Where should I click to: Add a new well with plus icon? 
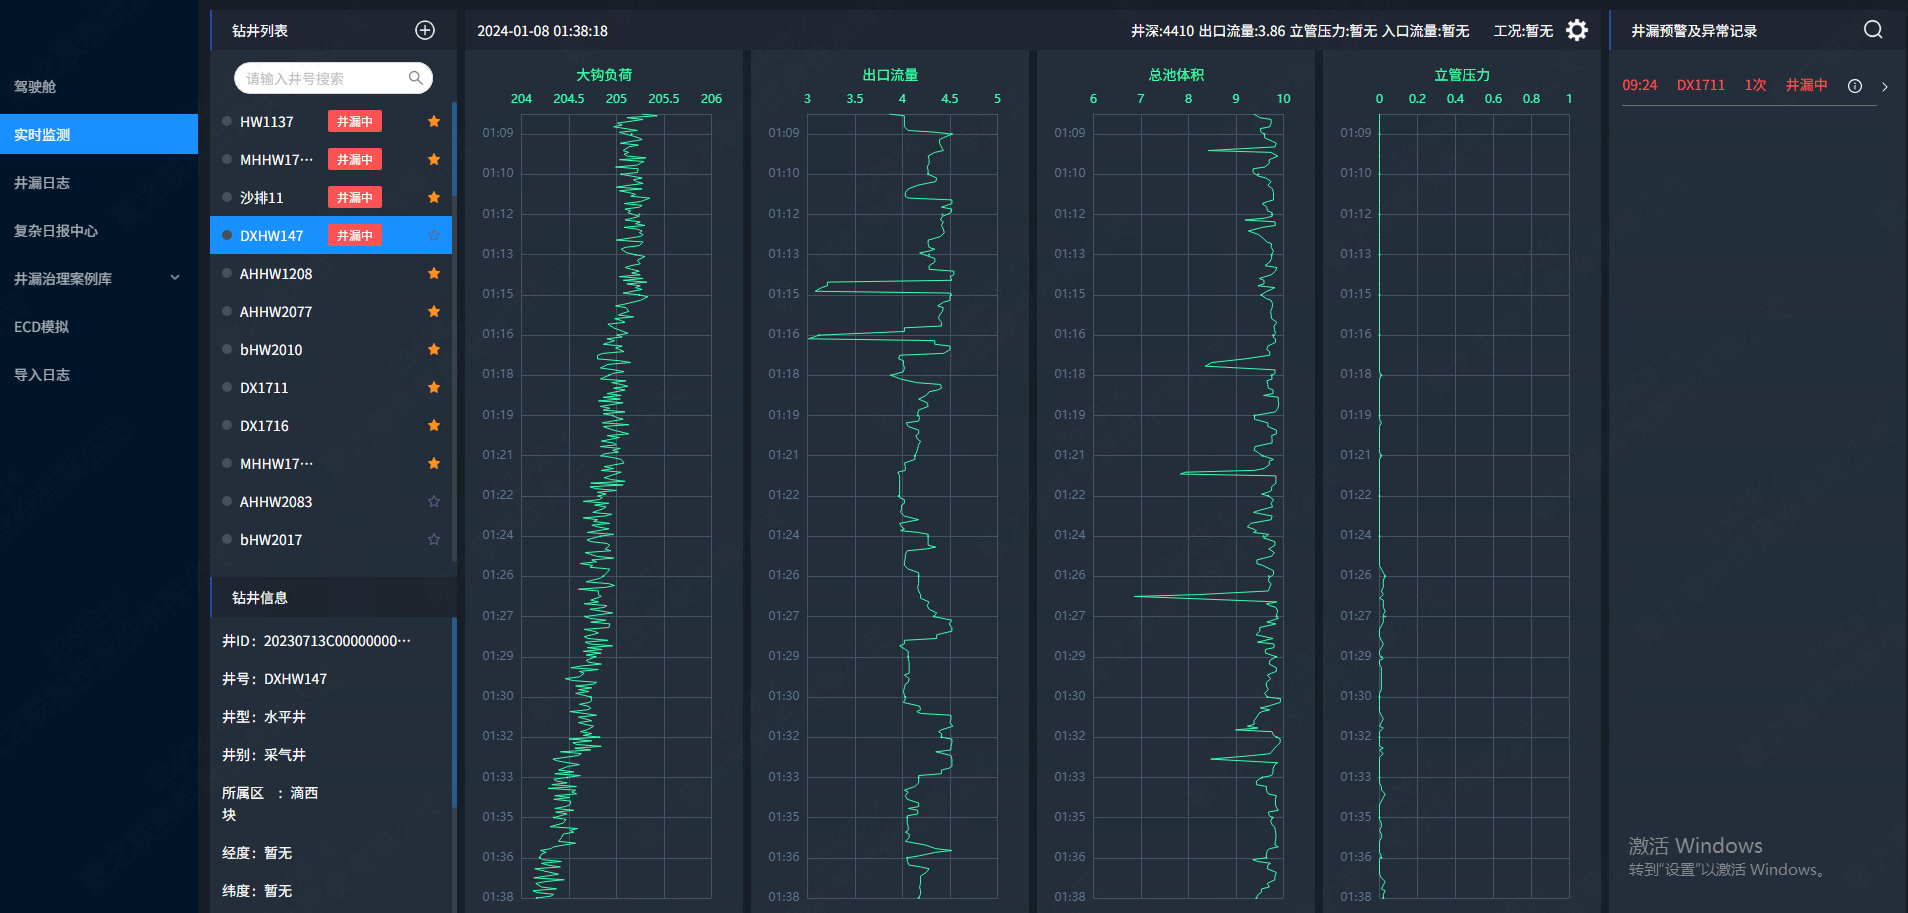point(425,31)
